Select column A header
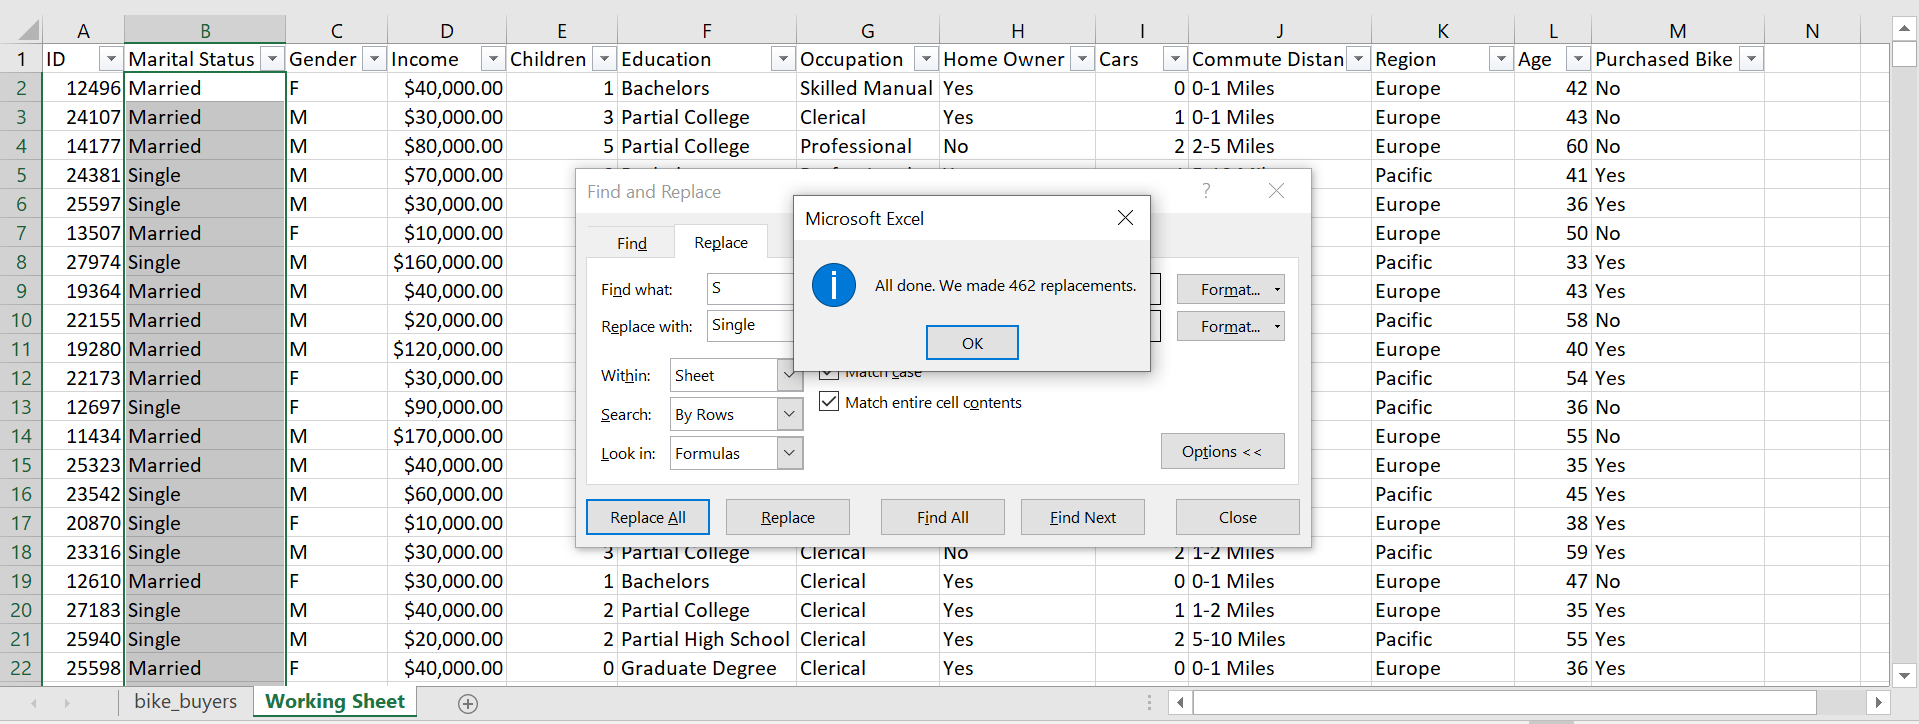 point(83,31)
